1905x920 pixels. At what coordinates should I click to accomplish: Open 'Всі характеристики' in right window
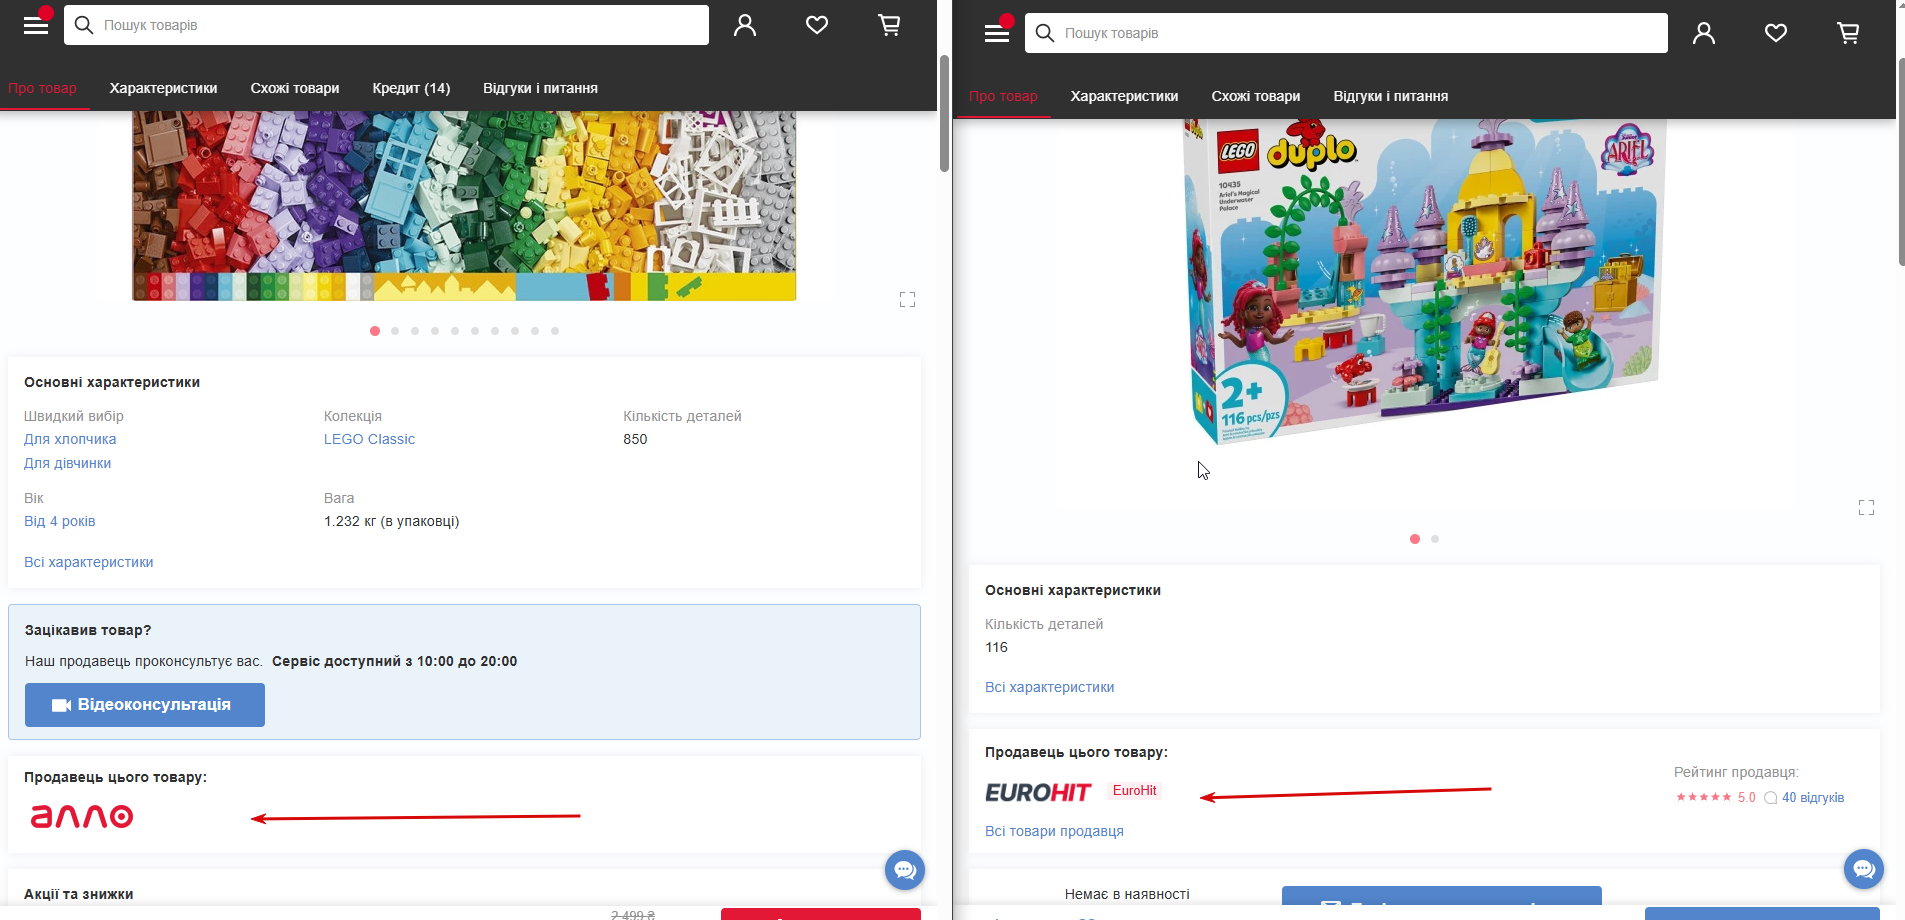click(1050, 687)
